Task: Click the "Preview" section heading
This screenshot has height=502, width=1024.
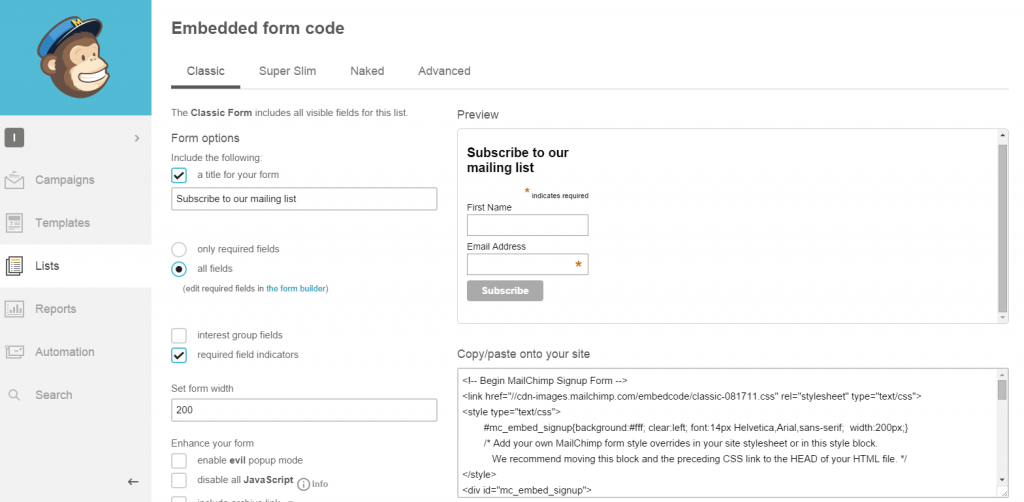Action: (x=477, y=115)
